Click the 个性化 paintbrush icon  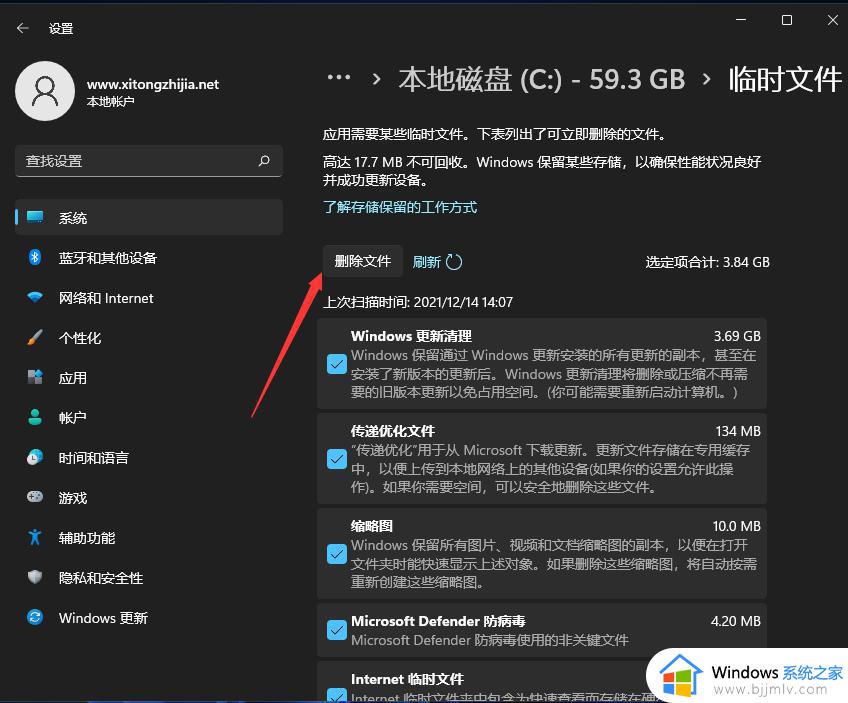pos(35,337)
